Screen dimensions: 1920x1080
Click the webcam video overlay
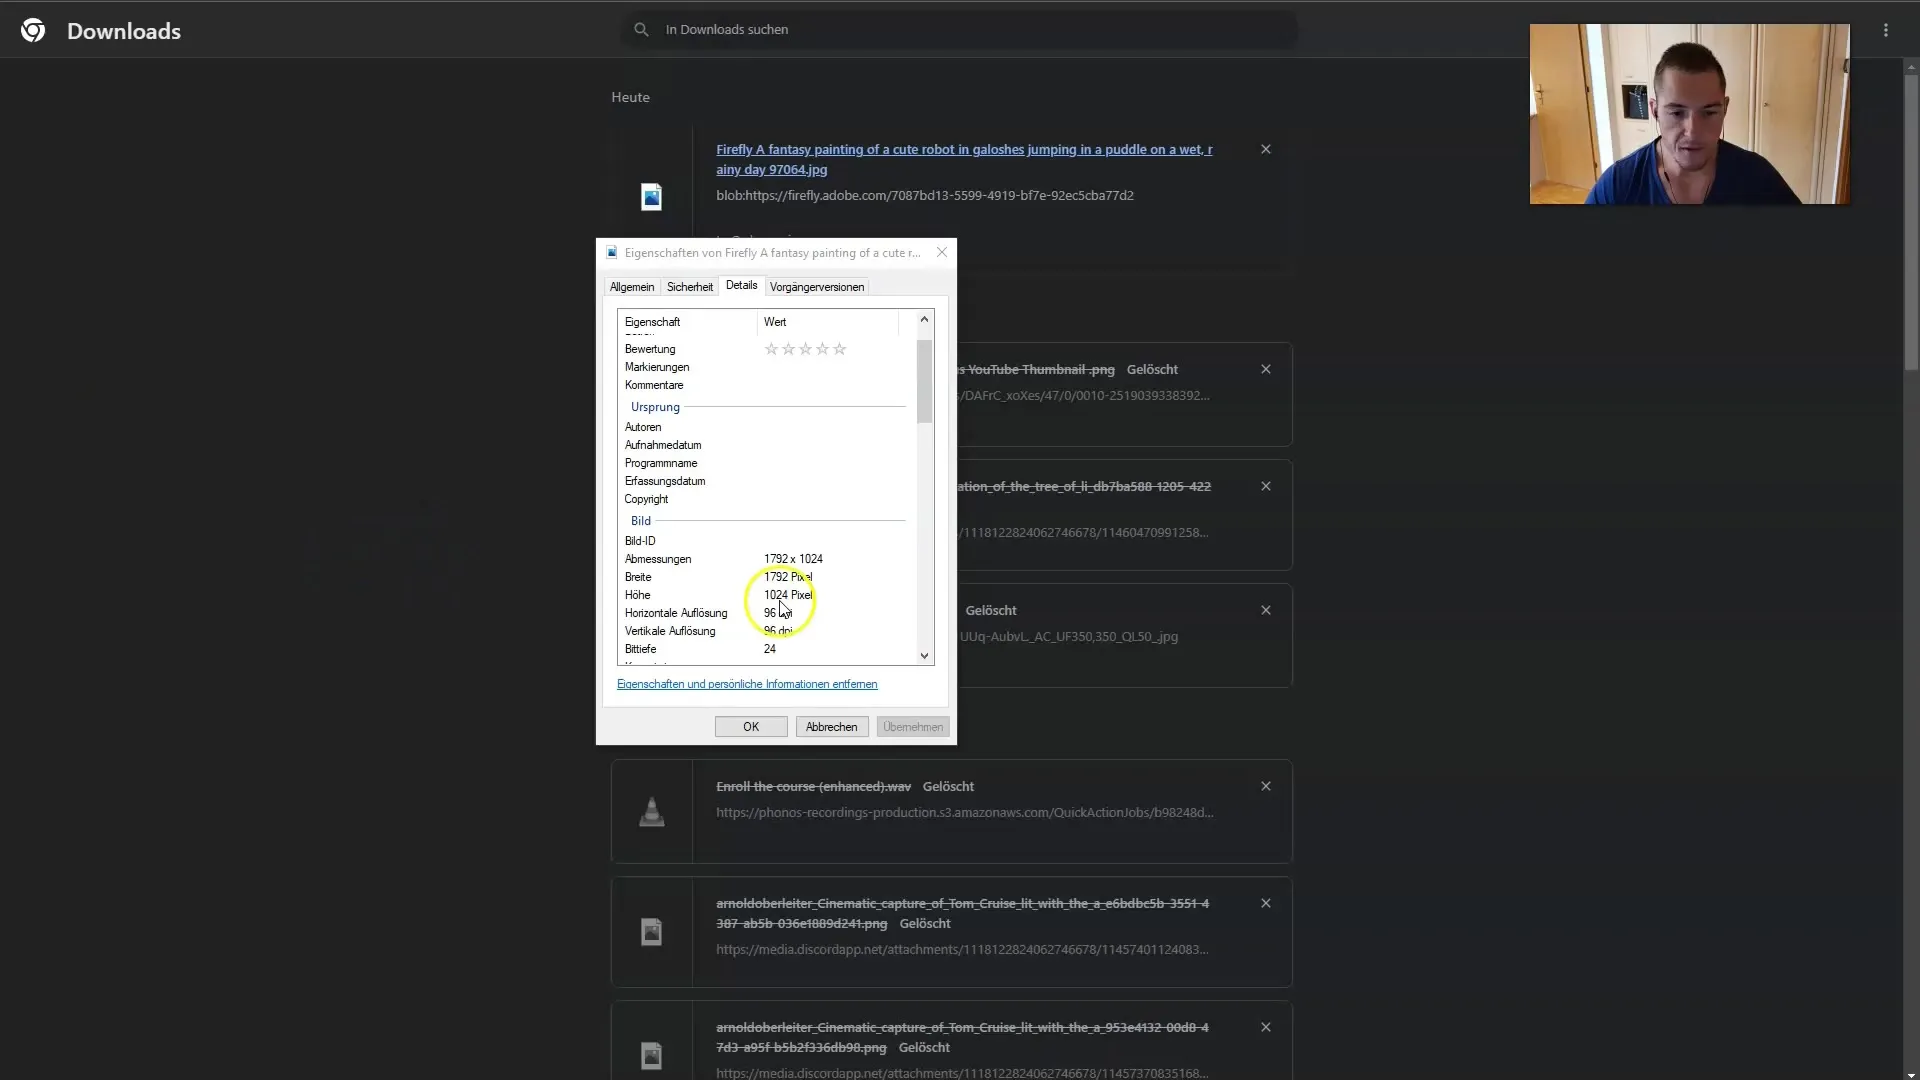coord(1689,114)
